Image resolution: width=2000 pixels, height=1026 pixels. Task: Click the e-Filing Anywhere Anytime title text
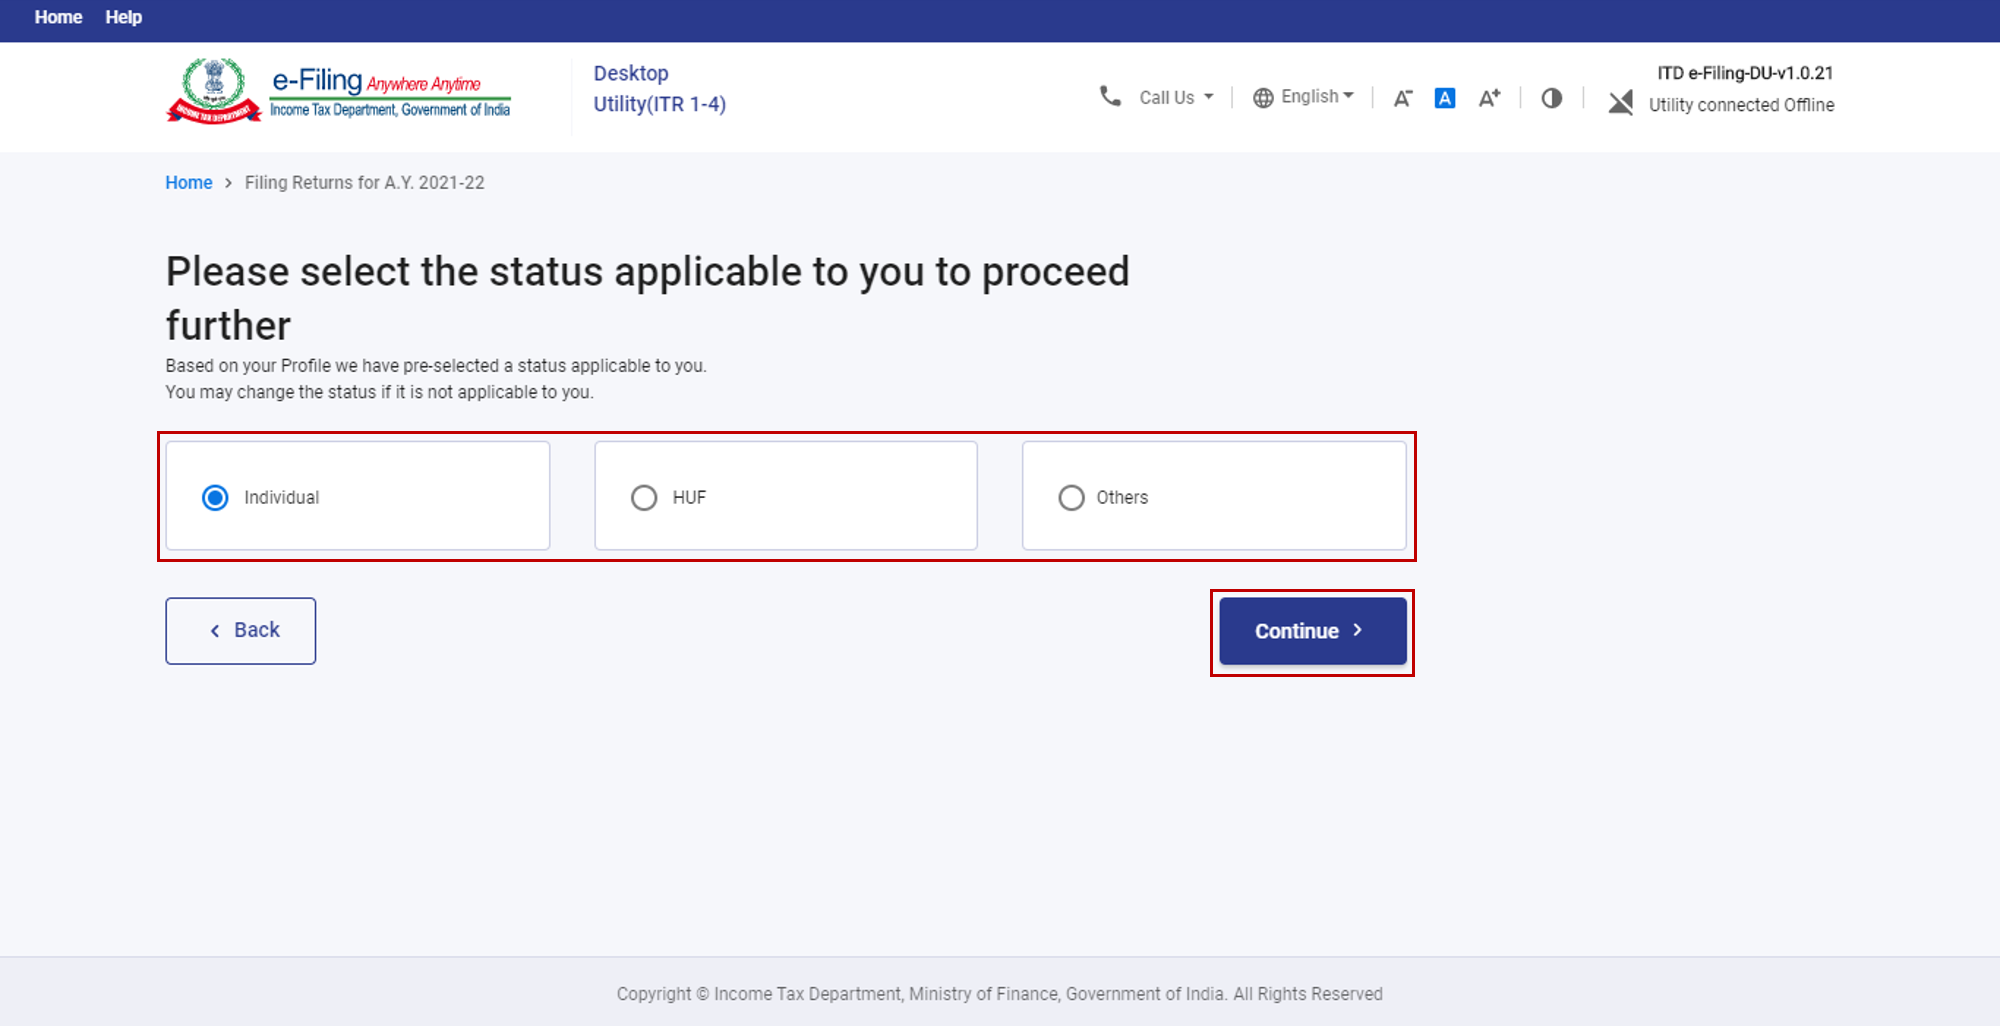(376, 81)
